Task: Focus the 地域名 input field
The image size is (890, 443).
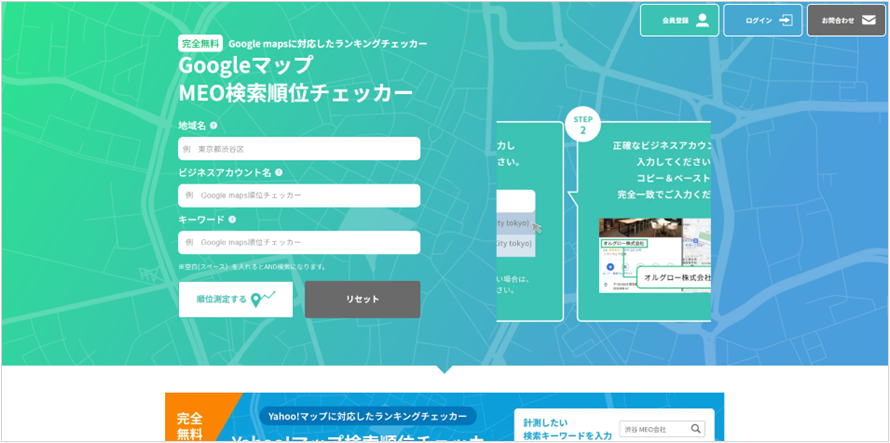Action: tap(299, 149)
